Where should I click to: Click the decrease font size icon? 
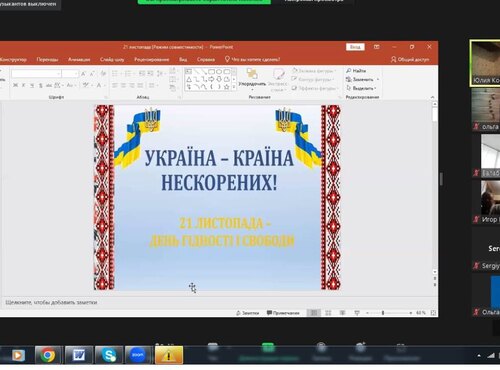point(92,73)
